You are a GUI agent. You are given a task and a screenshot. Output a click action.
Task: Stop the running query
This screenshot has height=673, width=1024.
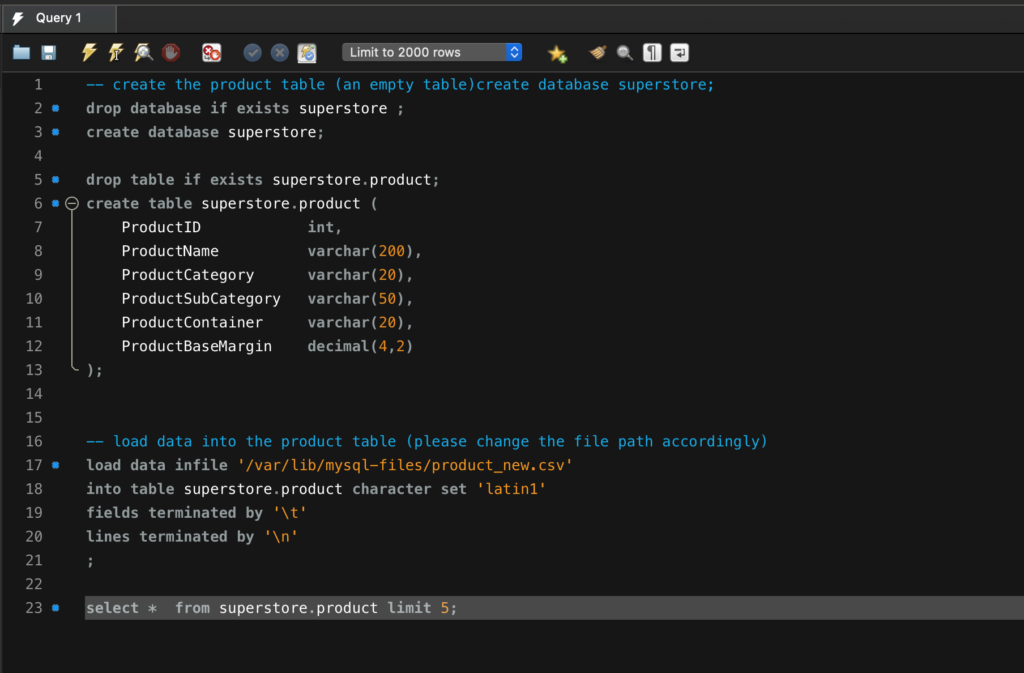point(171,53)
